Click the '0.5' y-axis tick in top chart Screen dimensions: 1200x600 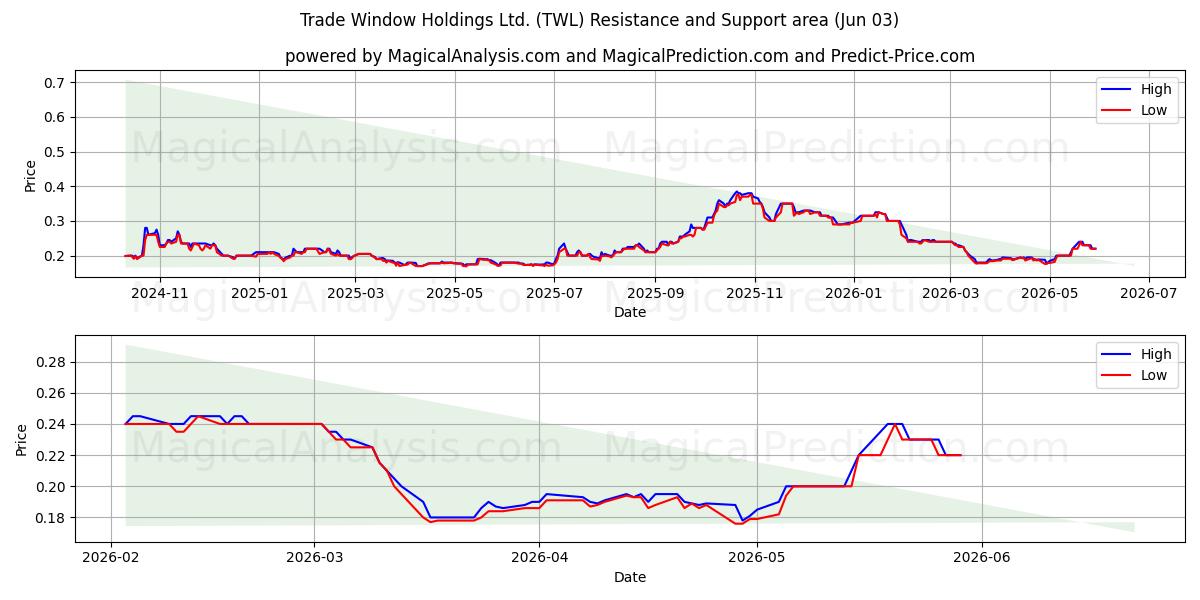click(x=56, y=152)
